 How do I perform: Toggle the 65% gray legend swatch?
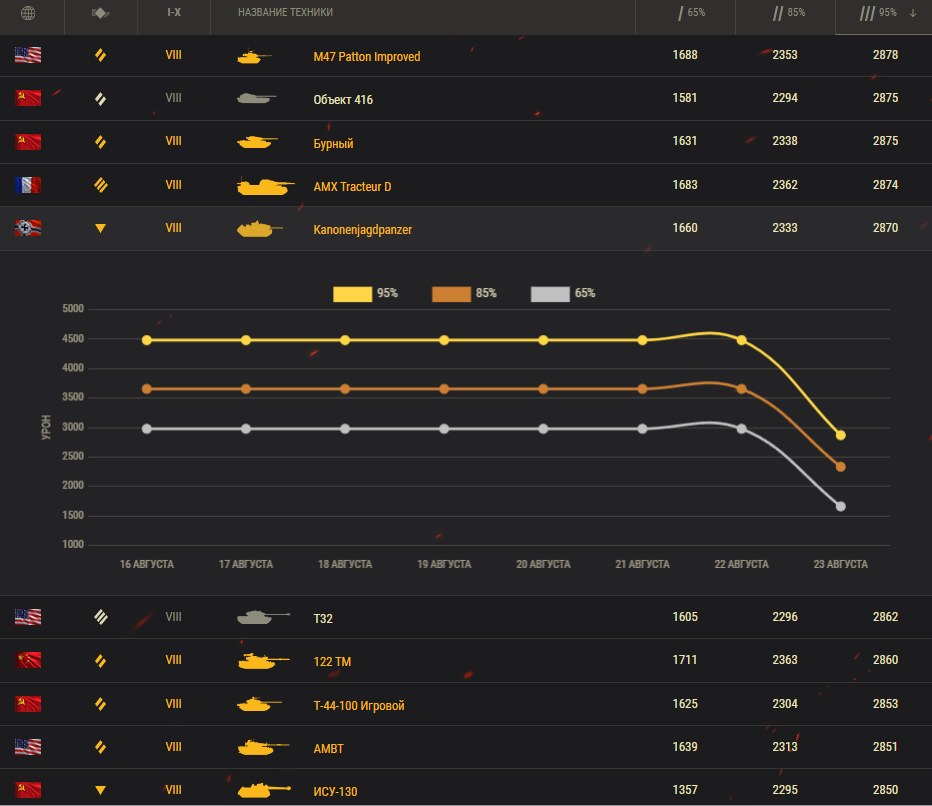click(550, 294)
